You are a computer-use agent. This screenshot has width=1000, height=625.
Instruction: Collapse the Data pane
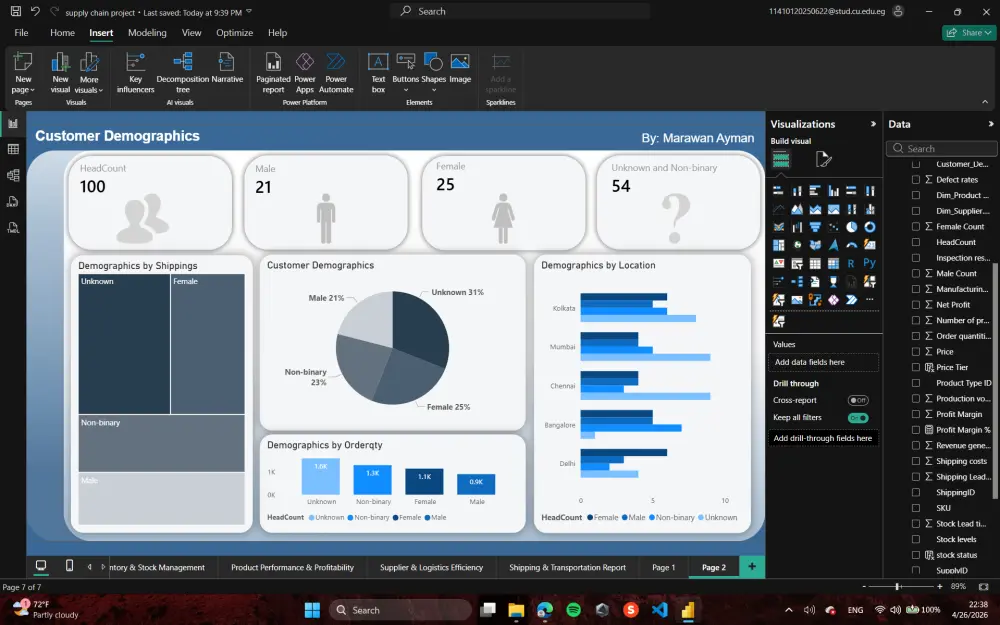click(x=990, y=124)
